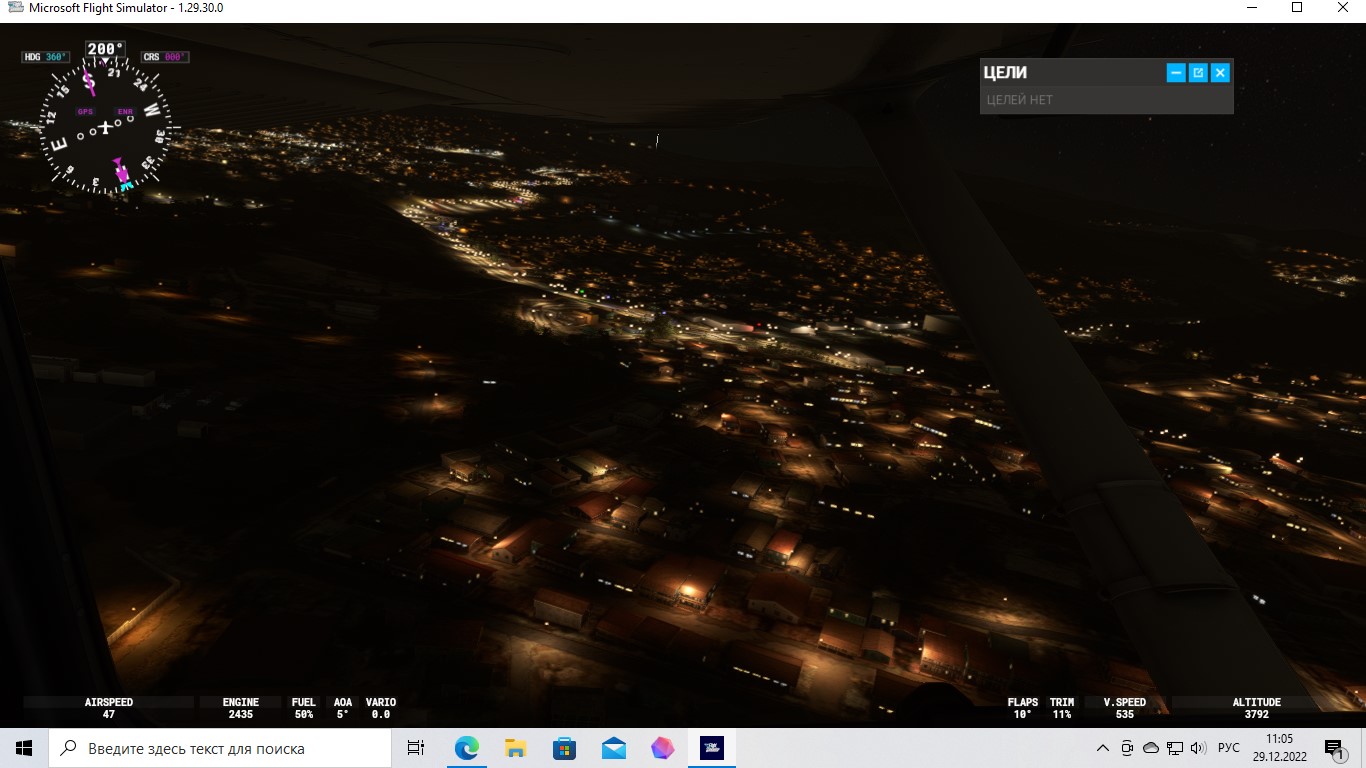Open the Mail app from taskbar
This screenshot has height=768, width=1366.
click(614, 748)
